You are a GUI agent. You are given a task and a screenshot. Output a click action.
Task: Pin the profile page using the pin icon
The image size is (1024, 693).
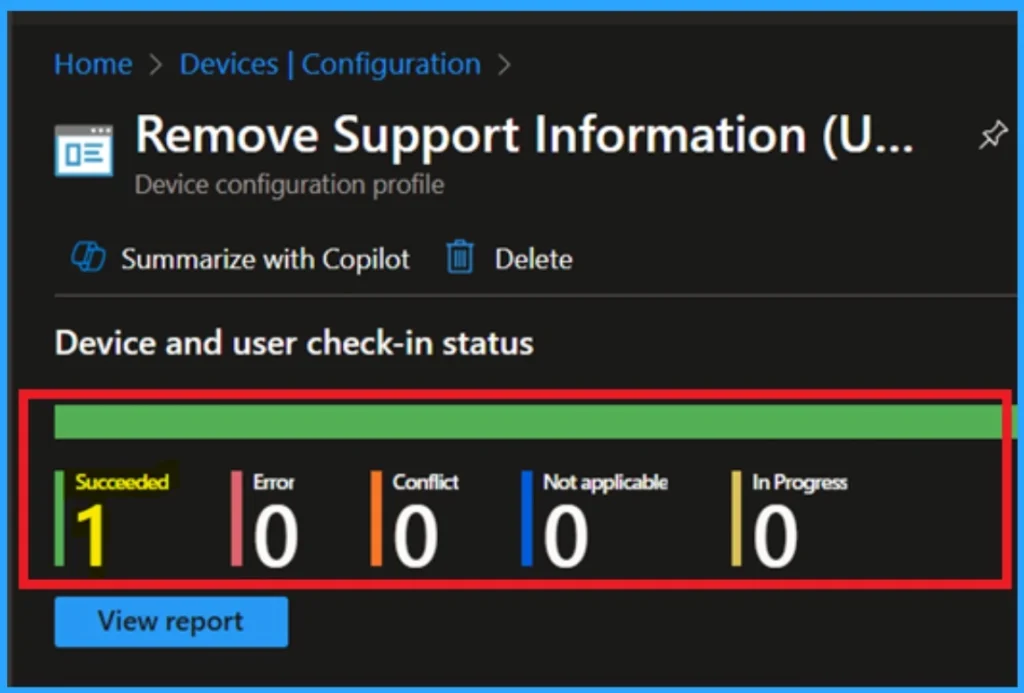pyautogui.click(x=993, y=135)
